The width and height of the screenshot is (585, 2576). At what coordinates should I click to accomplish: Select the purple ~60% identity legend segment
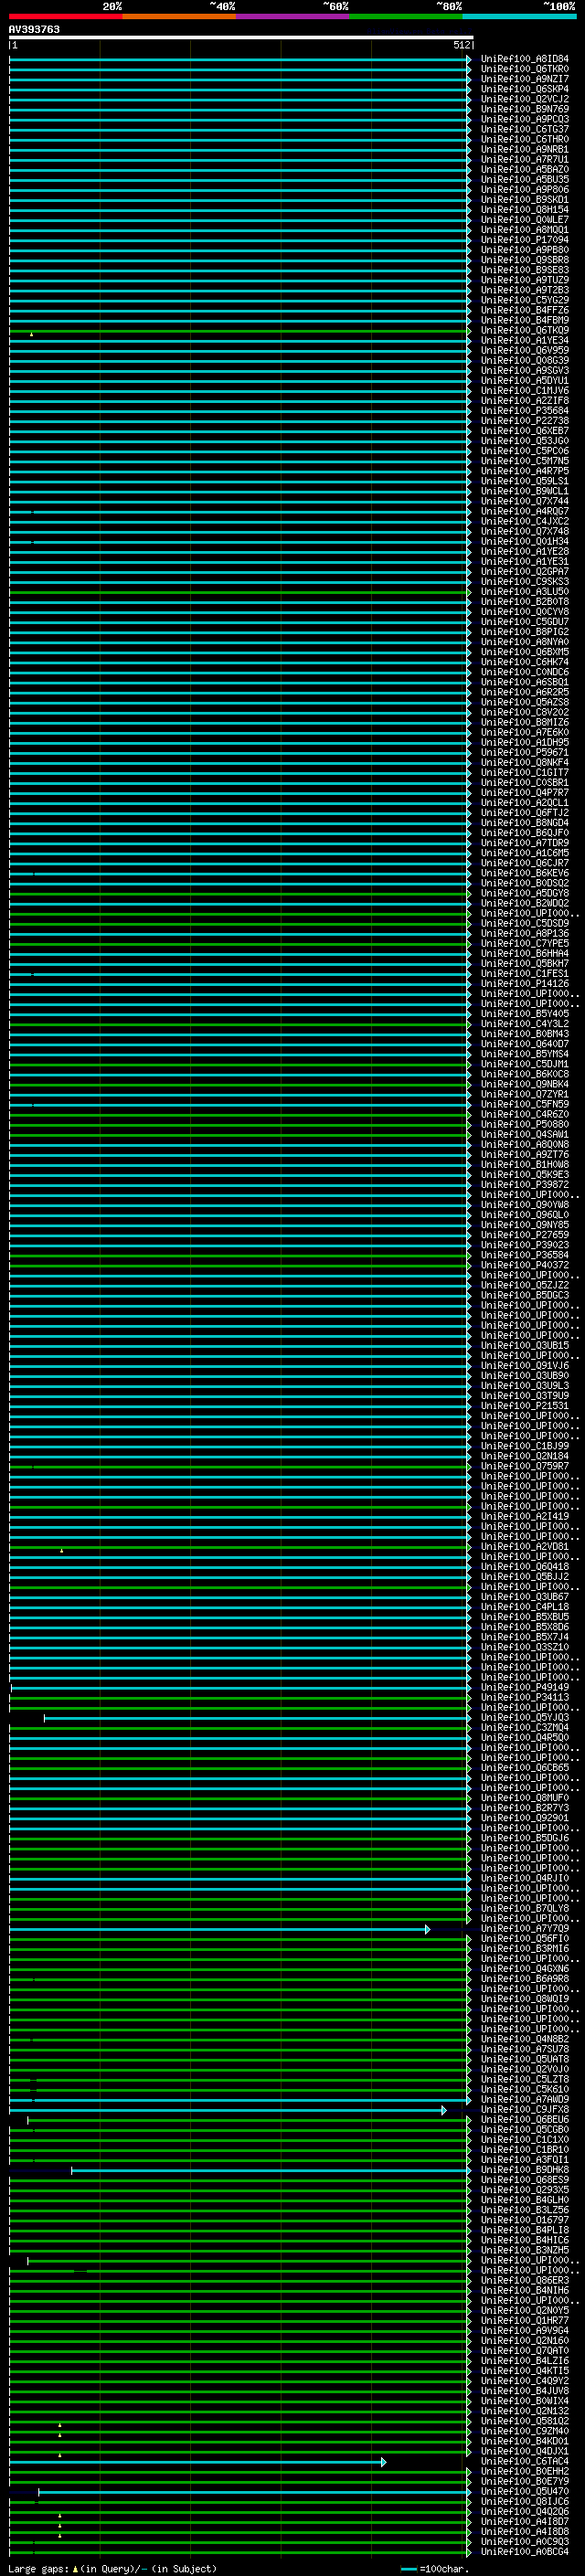(x=292, y=16)
